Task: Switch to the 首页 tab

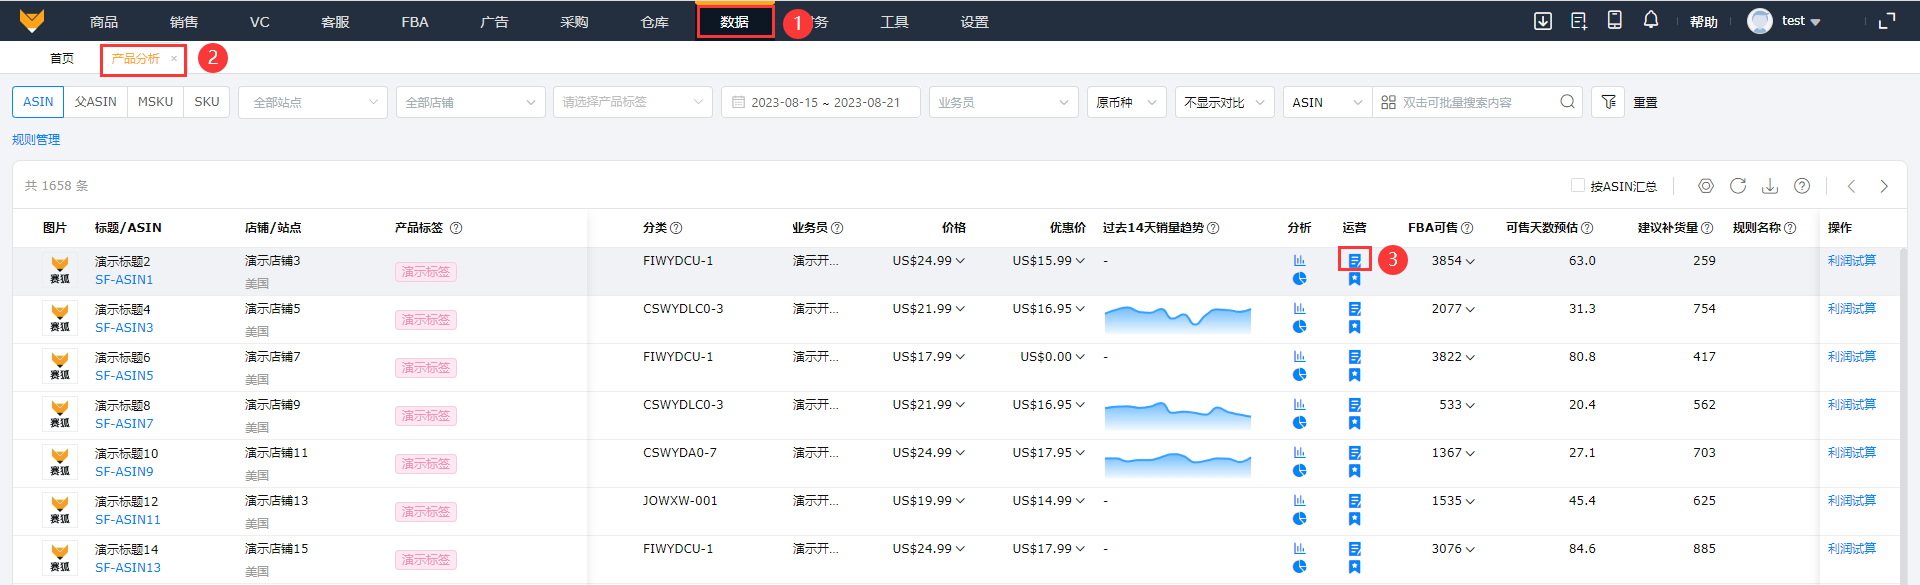Action: (62, 59)
